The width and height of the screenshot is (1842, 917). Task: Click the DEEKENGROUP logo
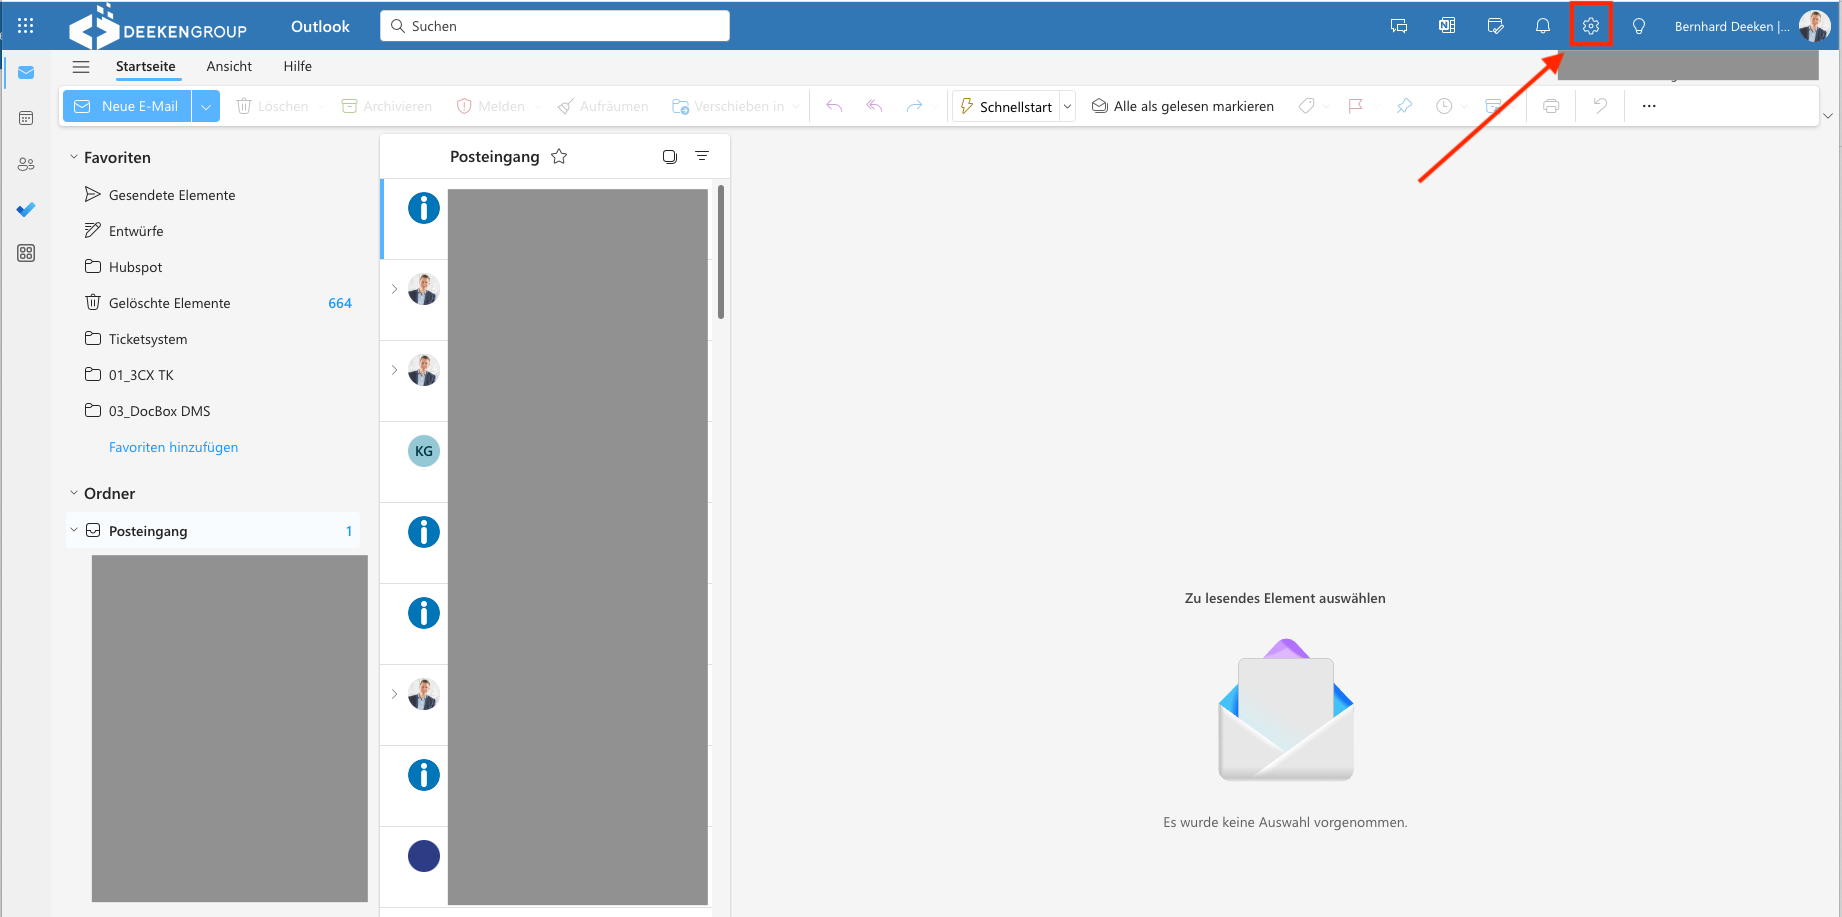point(158,27)
